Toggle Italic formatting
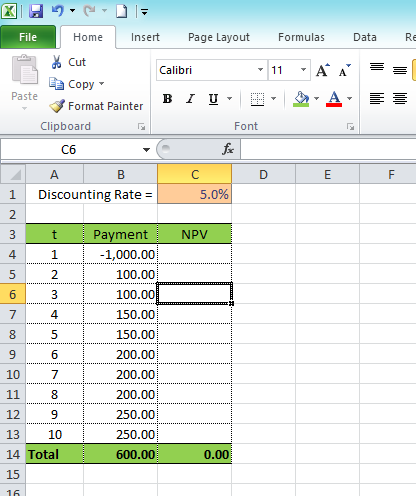Image resolution: width=416 pixels, height=496 pixels. click(x=190, y=99)
